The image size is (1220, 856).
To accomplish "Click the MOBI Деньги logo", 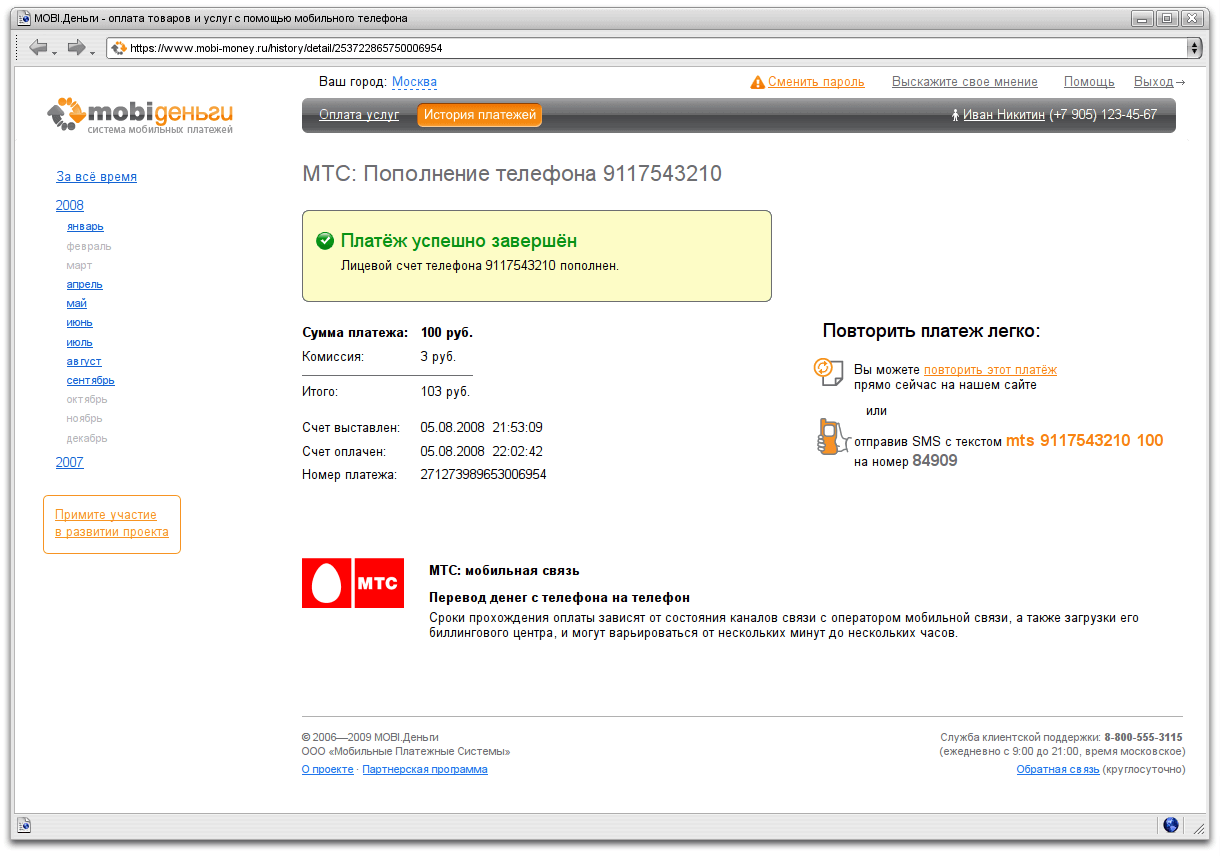I will pyautogui.click(x=140, y=115).
